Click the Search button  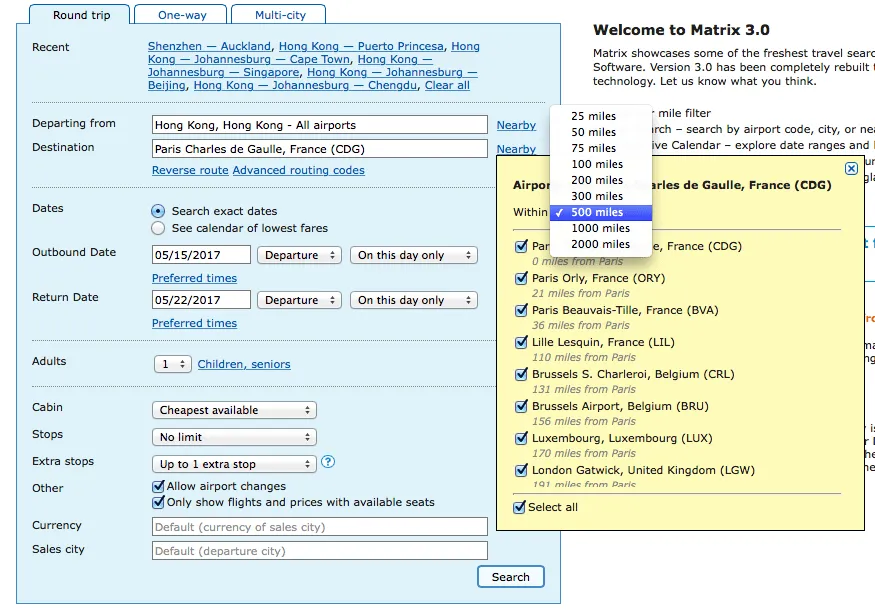[511, 577]
